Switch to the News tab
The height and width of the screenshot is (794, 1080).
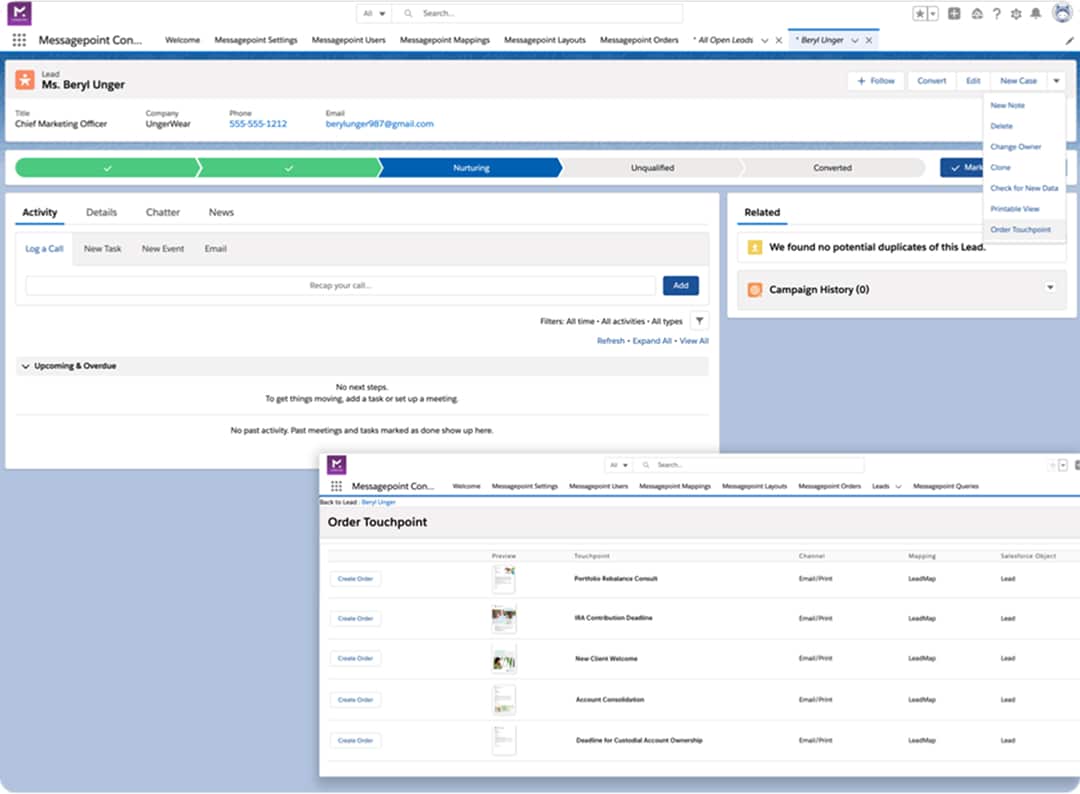[x=221, y=212]
